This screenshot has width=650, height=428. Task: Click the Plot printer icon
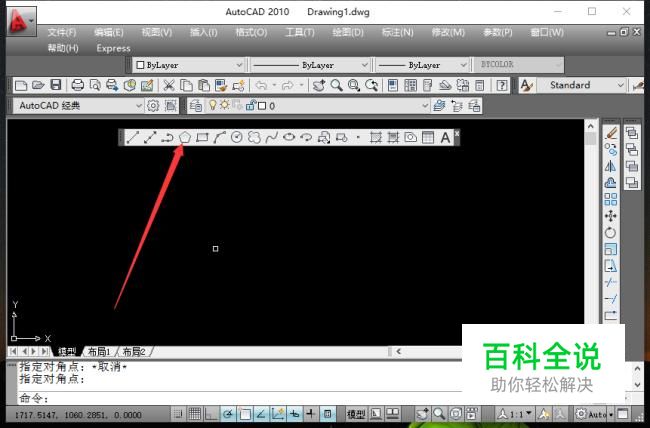coord(78,85)
